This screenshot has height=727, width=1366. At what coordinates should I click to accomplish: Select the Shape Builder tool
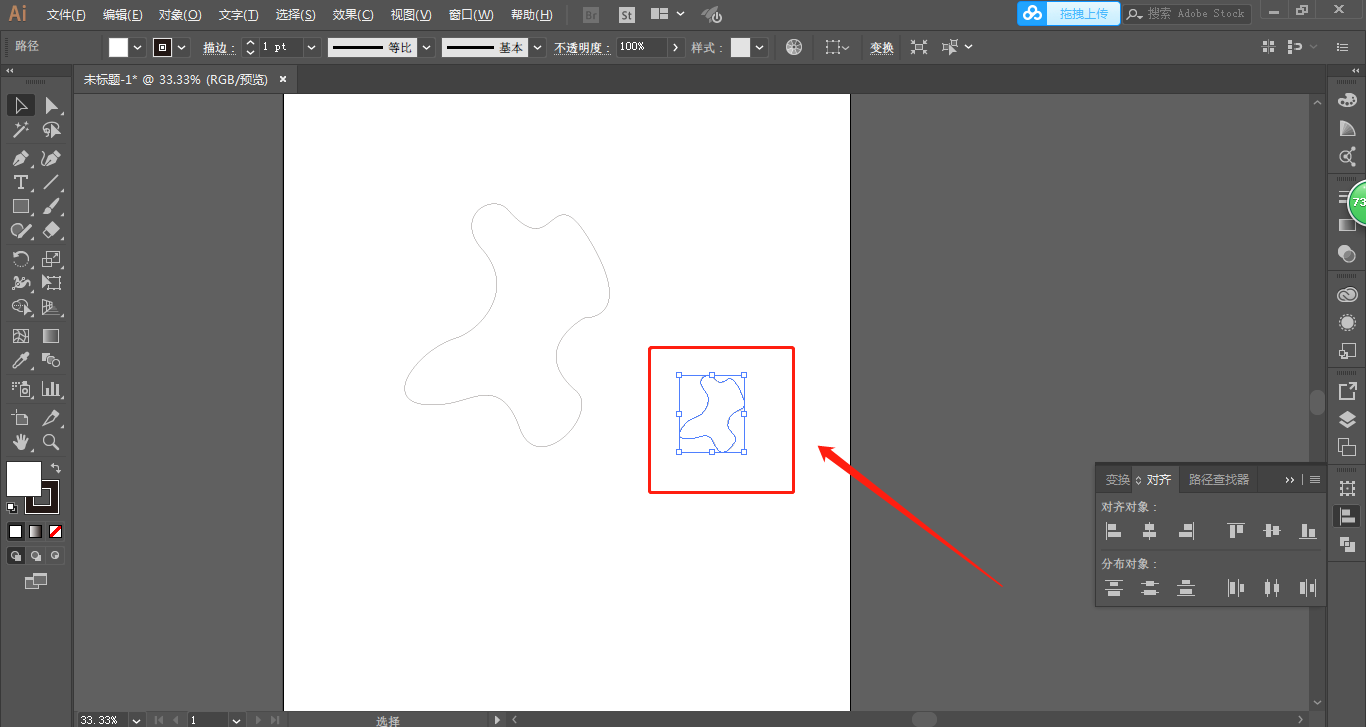click(x=21, y=307)
